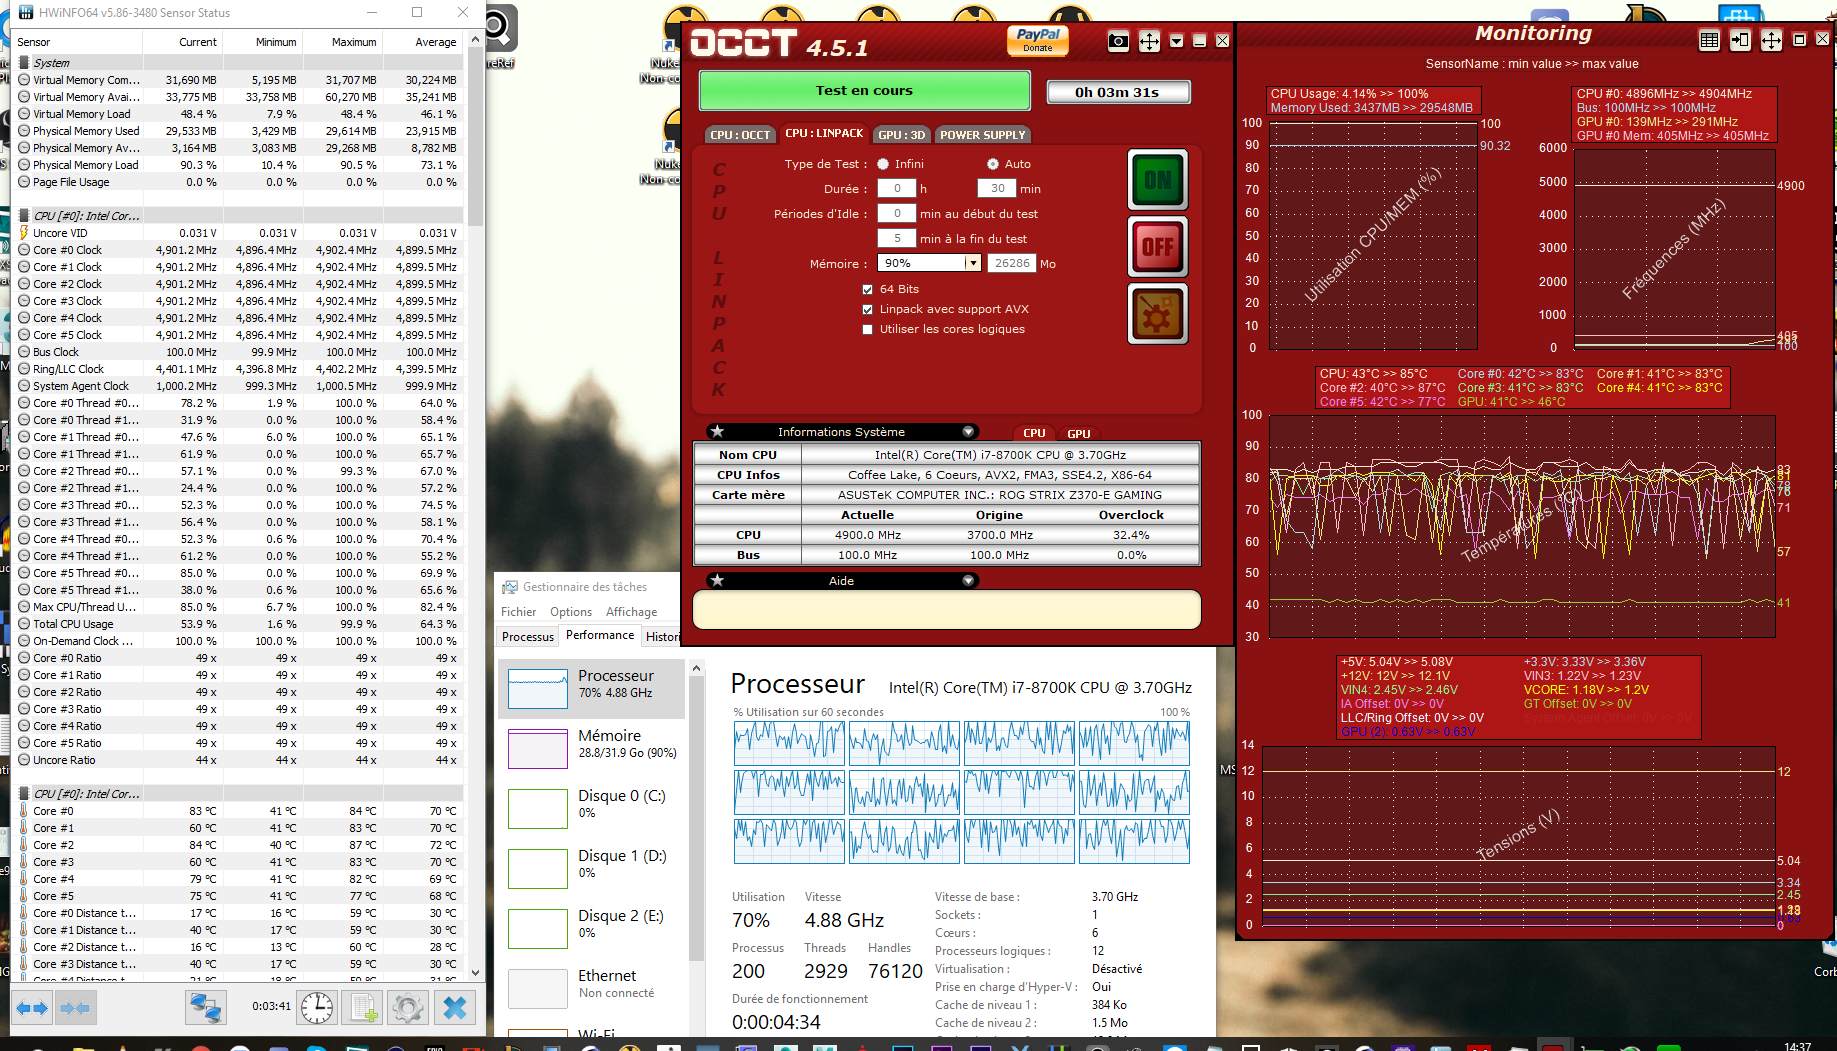The width and height of the screenshot is (1837, 1051).
Task: Toggle the 64 Bits checkbox
Action: tap(868, 289)
